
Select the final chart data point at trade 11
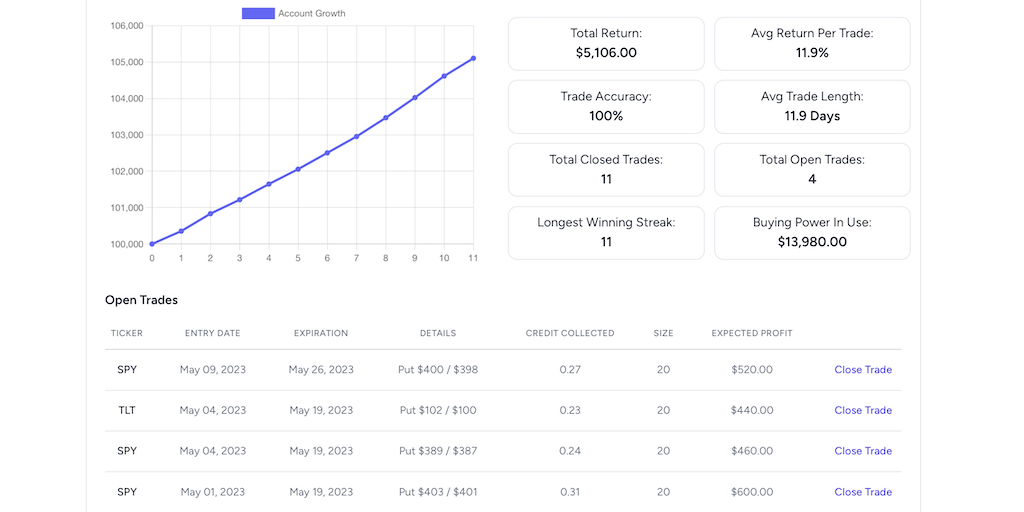click(x=473, y=58)
